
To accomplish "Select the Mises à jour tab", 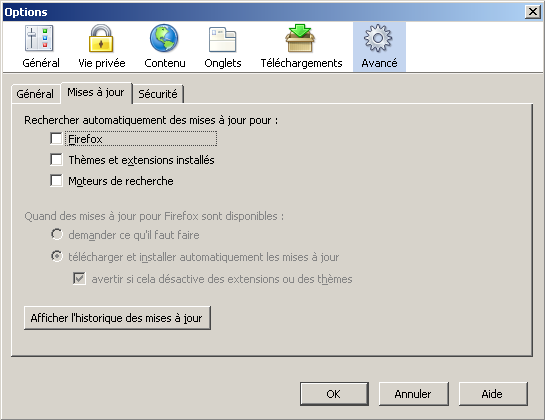I will [96, 92].
